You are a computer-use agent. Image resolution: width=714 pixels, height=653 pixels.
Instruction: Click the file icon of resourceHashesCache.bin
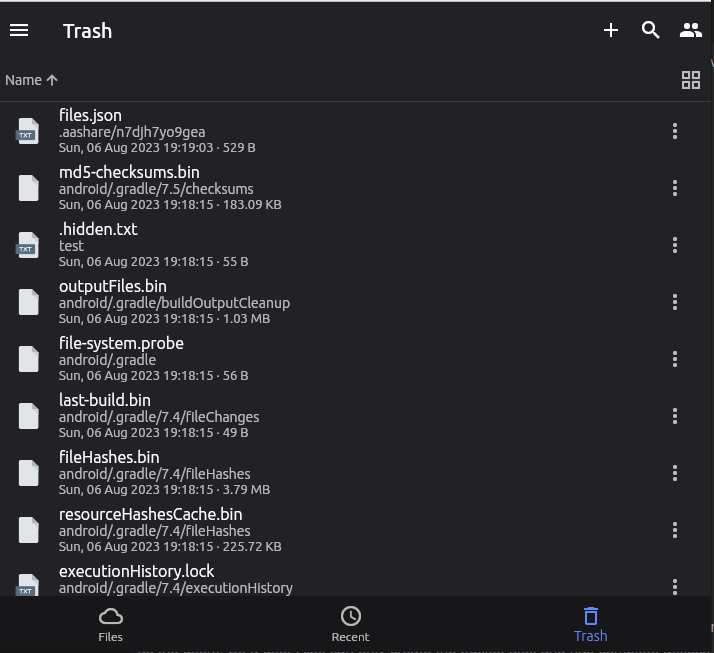[28, 530]
